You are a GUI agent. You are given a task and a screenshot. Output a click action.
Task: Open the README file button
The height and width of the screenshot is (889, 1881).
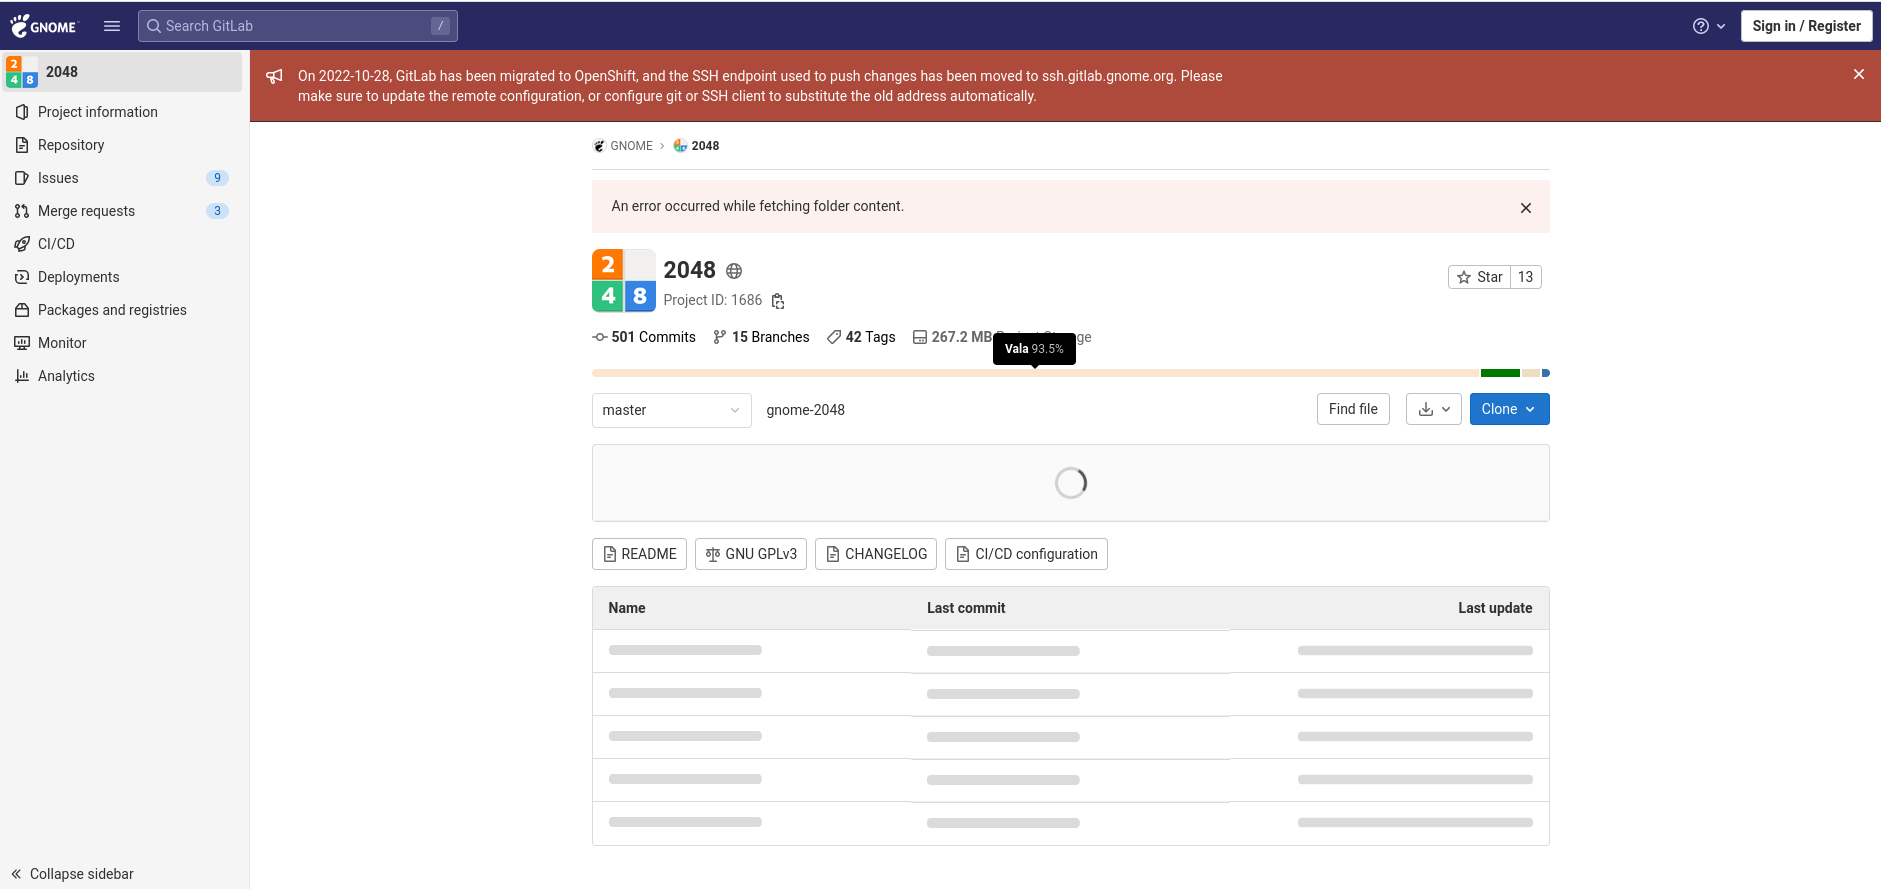[639, 554]
